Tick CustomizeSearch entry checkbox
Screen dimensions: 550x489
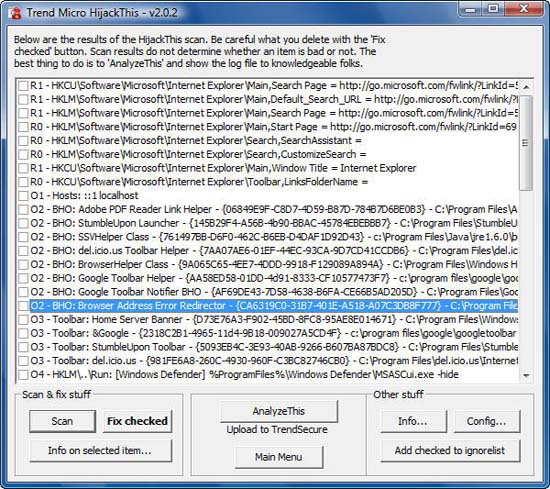click(x=23, y=154)
